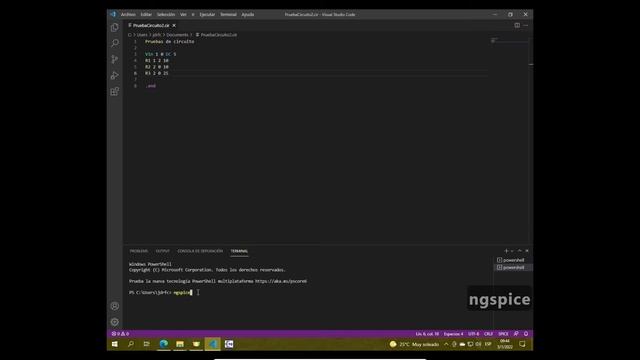Change language mode via SPICE status entry
This screenshot has height=360, width=640.
[503, 334]
